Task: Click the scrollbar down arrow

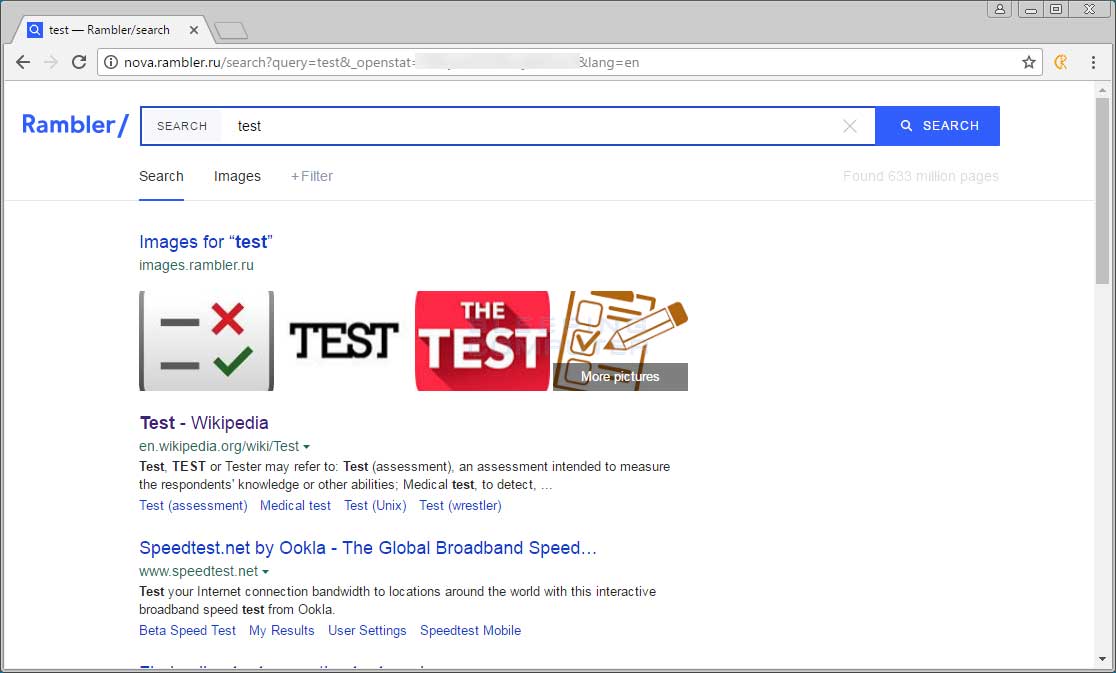Action: point(1102,659)
